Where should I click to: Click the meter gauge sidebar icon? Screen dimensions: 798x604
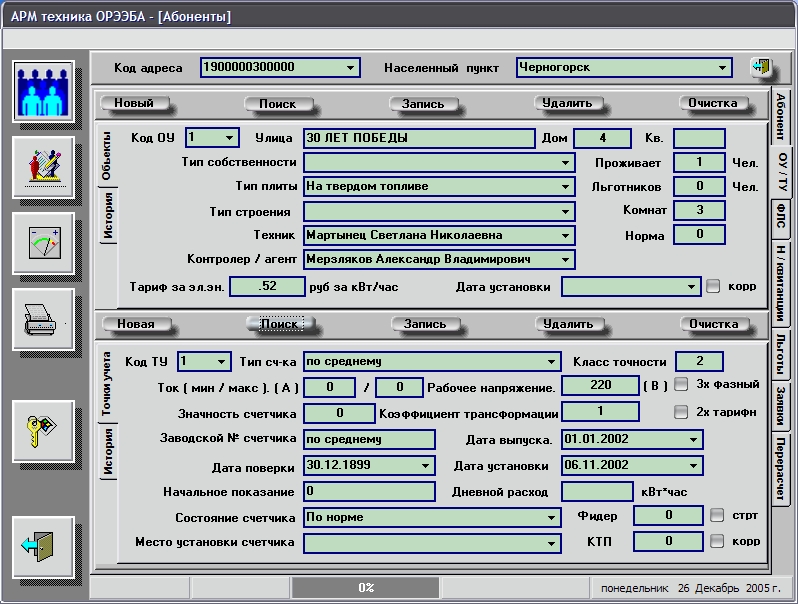click(43, 243)
